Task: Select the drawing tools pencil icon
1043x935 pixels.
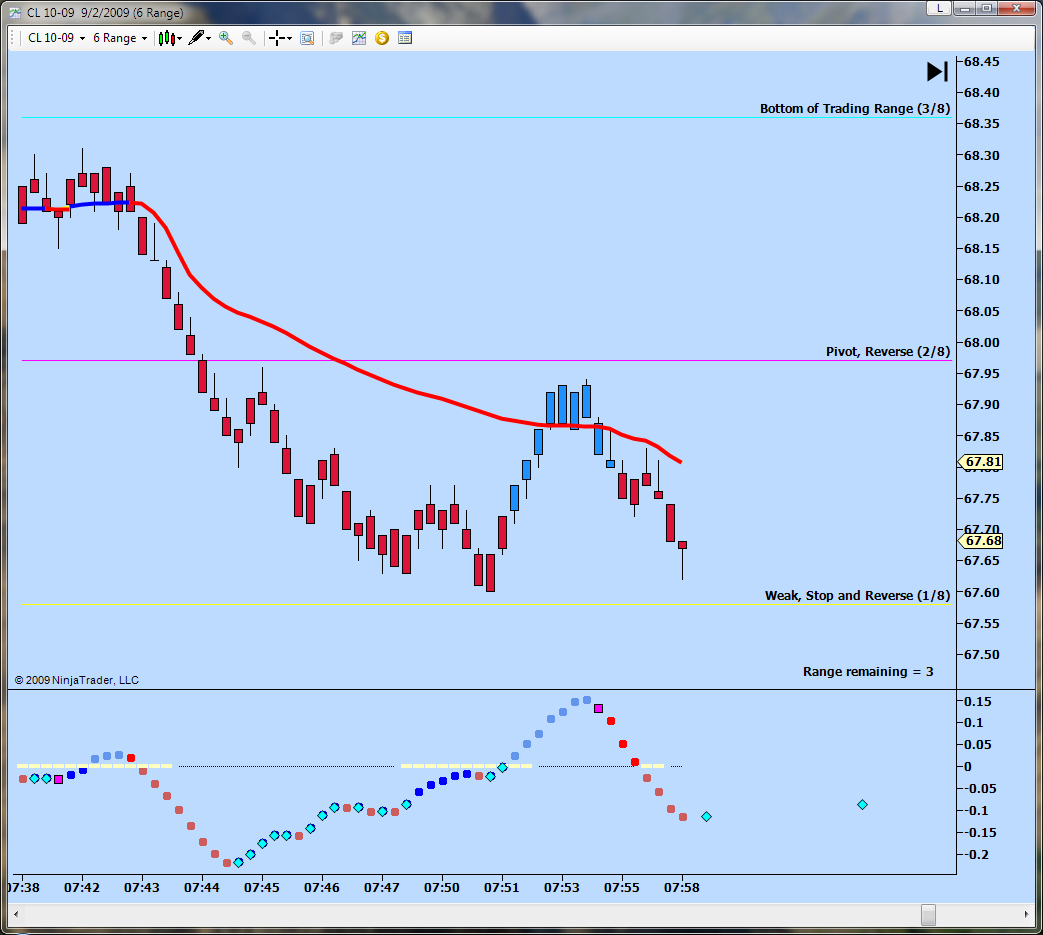Action: pos(196,38)
